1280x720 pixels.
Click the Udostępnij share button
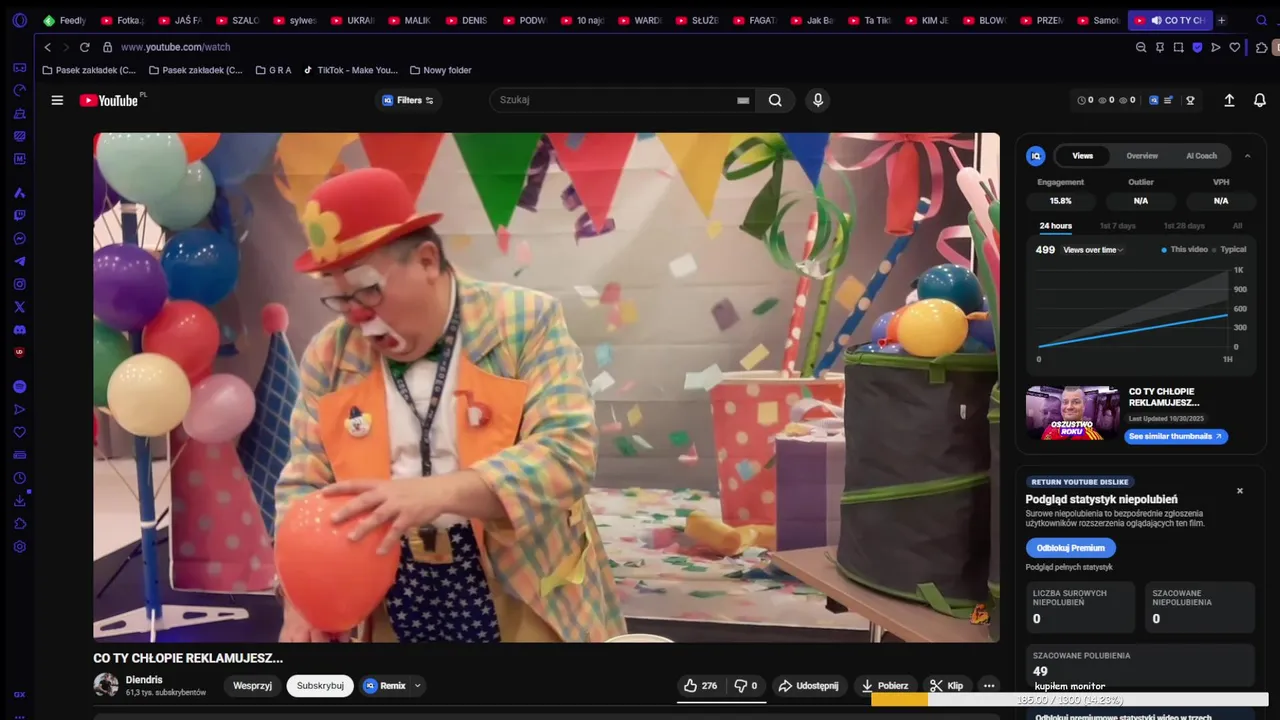pyautogui.click(x=808, y=686)
